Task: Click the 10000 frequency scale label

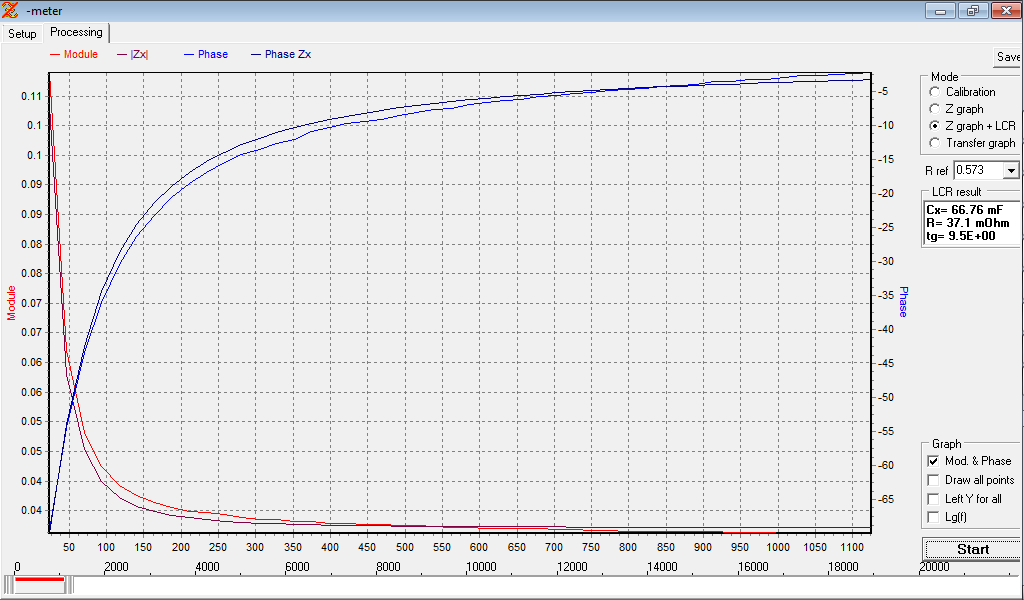Action: 482,567
